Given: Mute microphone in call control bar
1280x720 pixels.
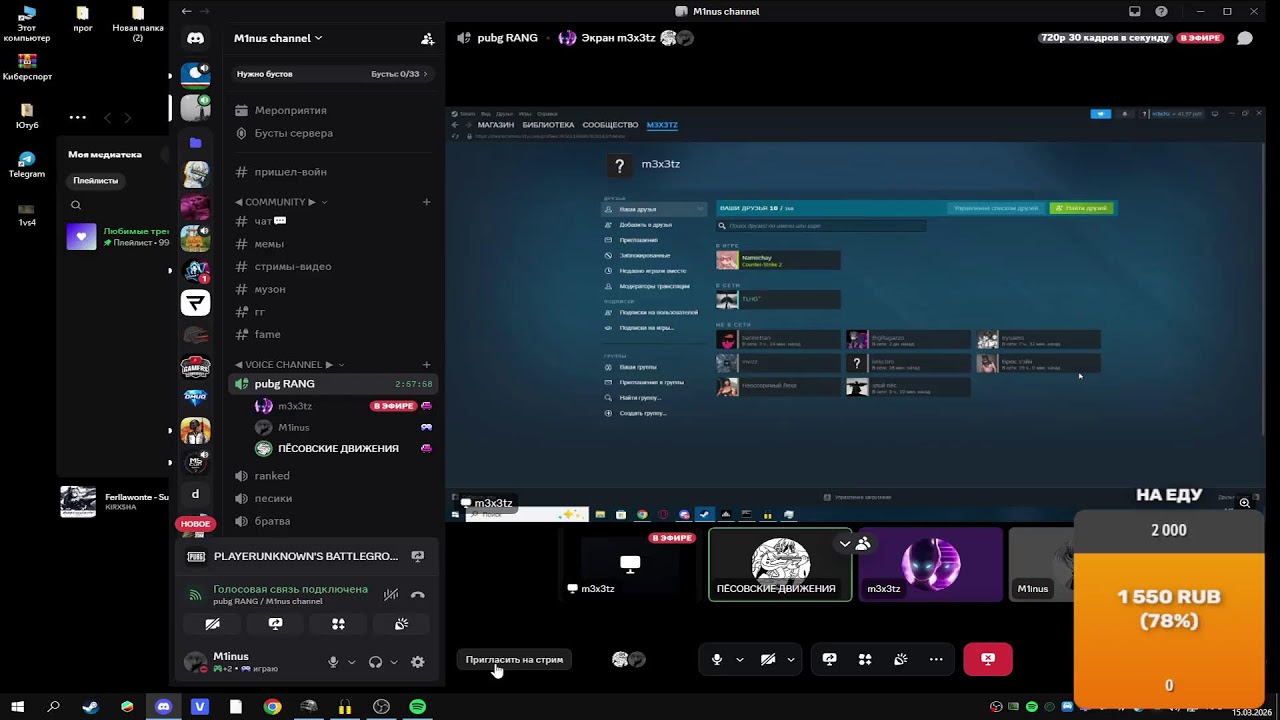Looking at the screenshot, I should point(717,659).
